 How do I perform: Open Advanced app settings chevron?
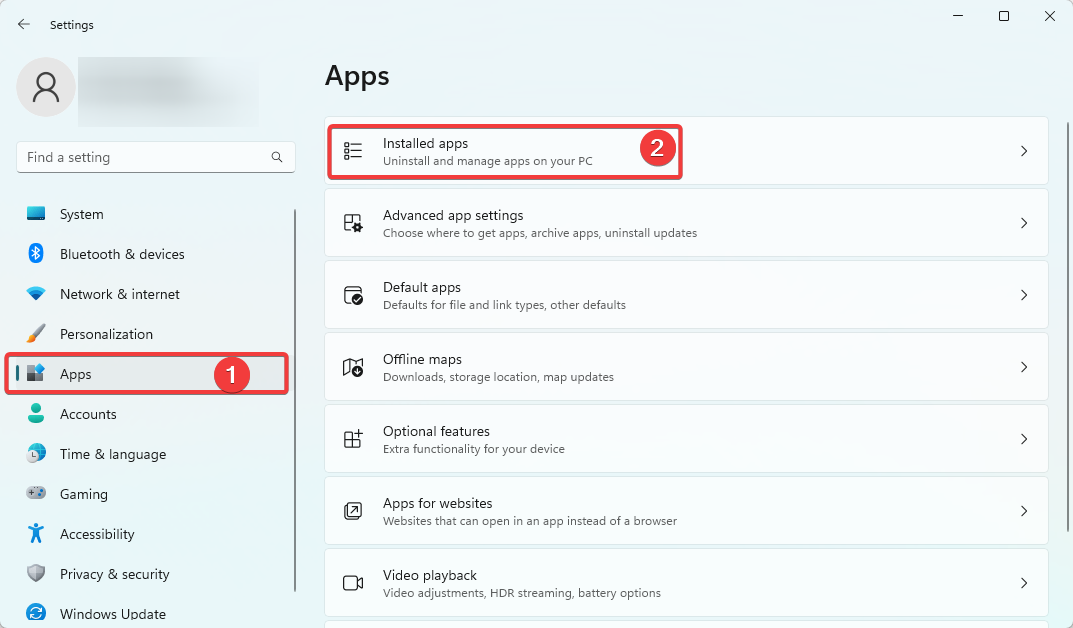coord(1024,223)
